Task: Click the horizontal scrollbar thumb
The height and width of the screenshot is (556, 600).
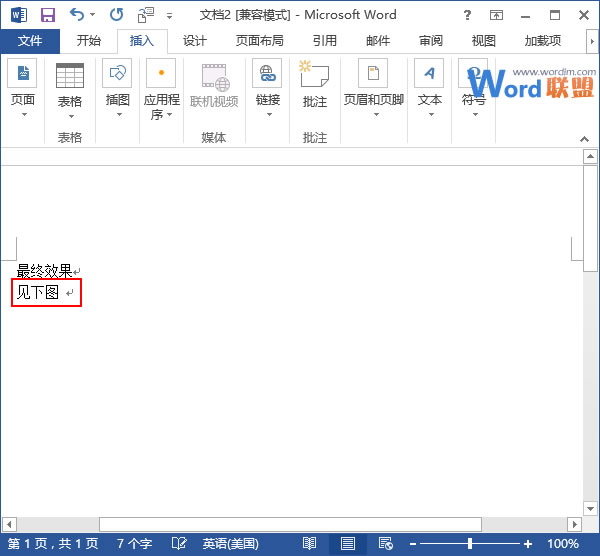Action: [x=290, y=524]
